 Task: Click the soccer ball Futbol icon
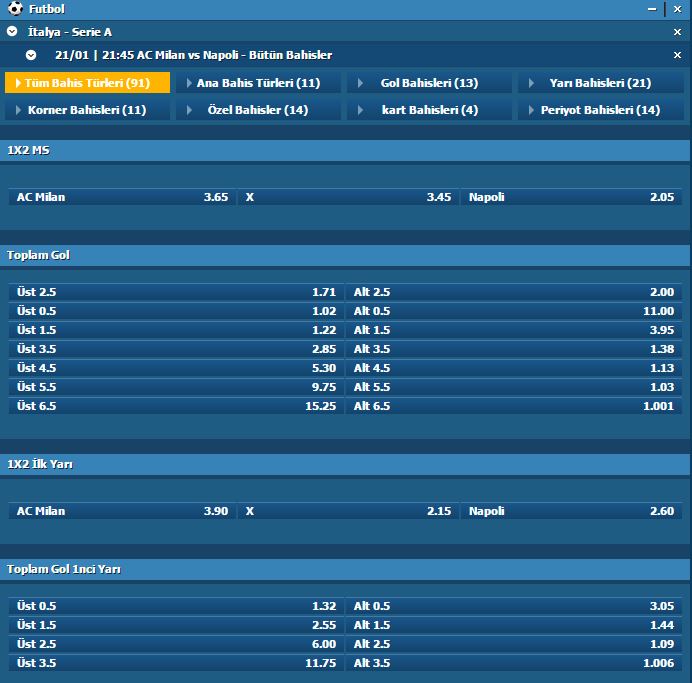click(15, 8)
